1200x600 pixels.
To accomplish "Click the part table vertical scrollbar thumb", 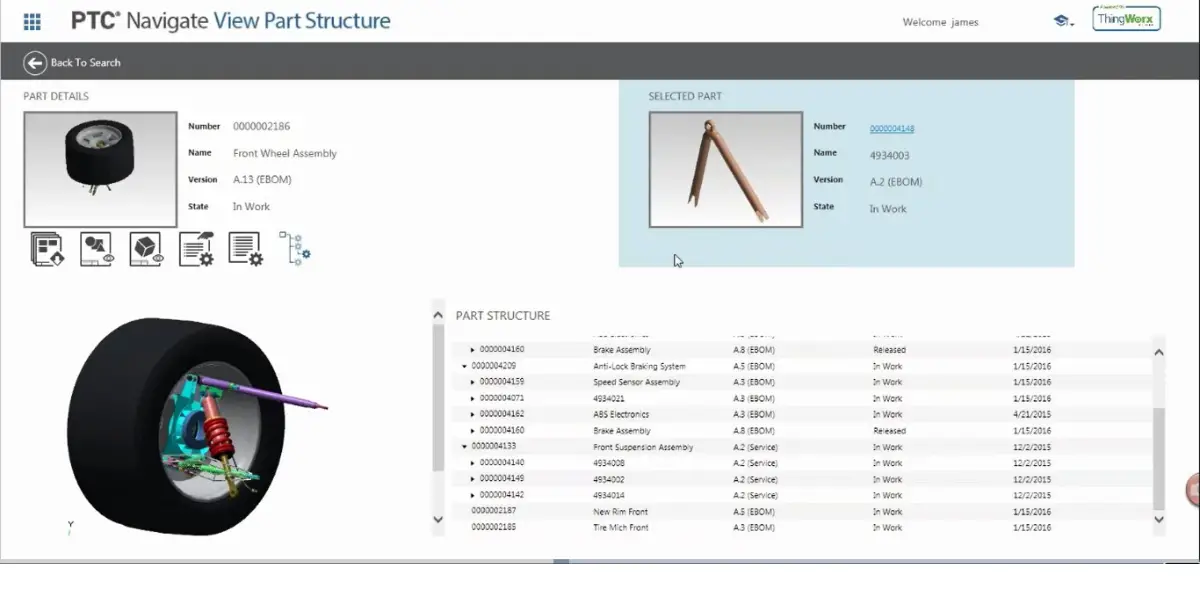I will pos(1159,457).
